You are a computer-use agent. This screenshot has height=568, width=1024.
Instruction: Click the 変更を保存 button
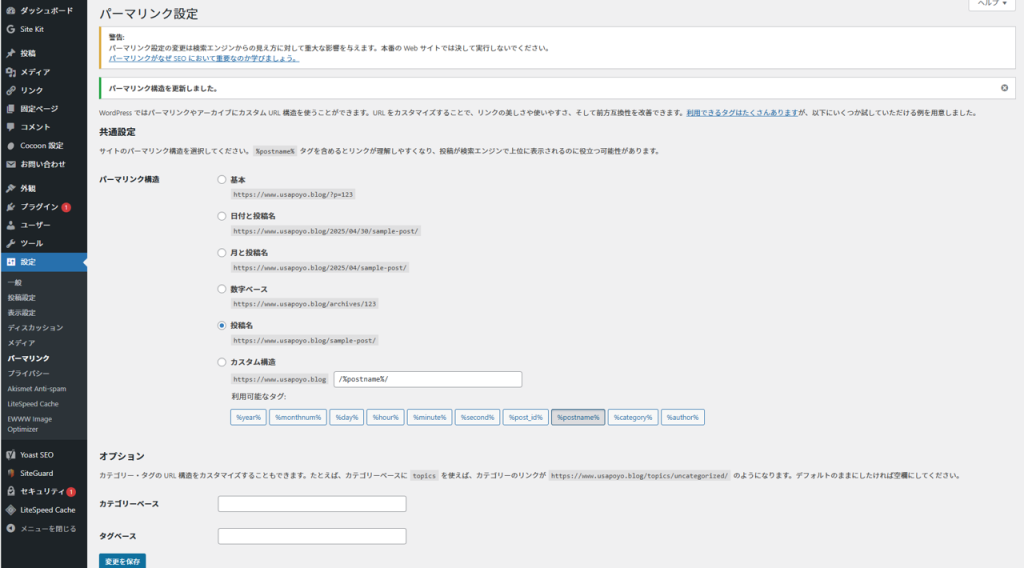pos(122,561)
